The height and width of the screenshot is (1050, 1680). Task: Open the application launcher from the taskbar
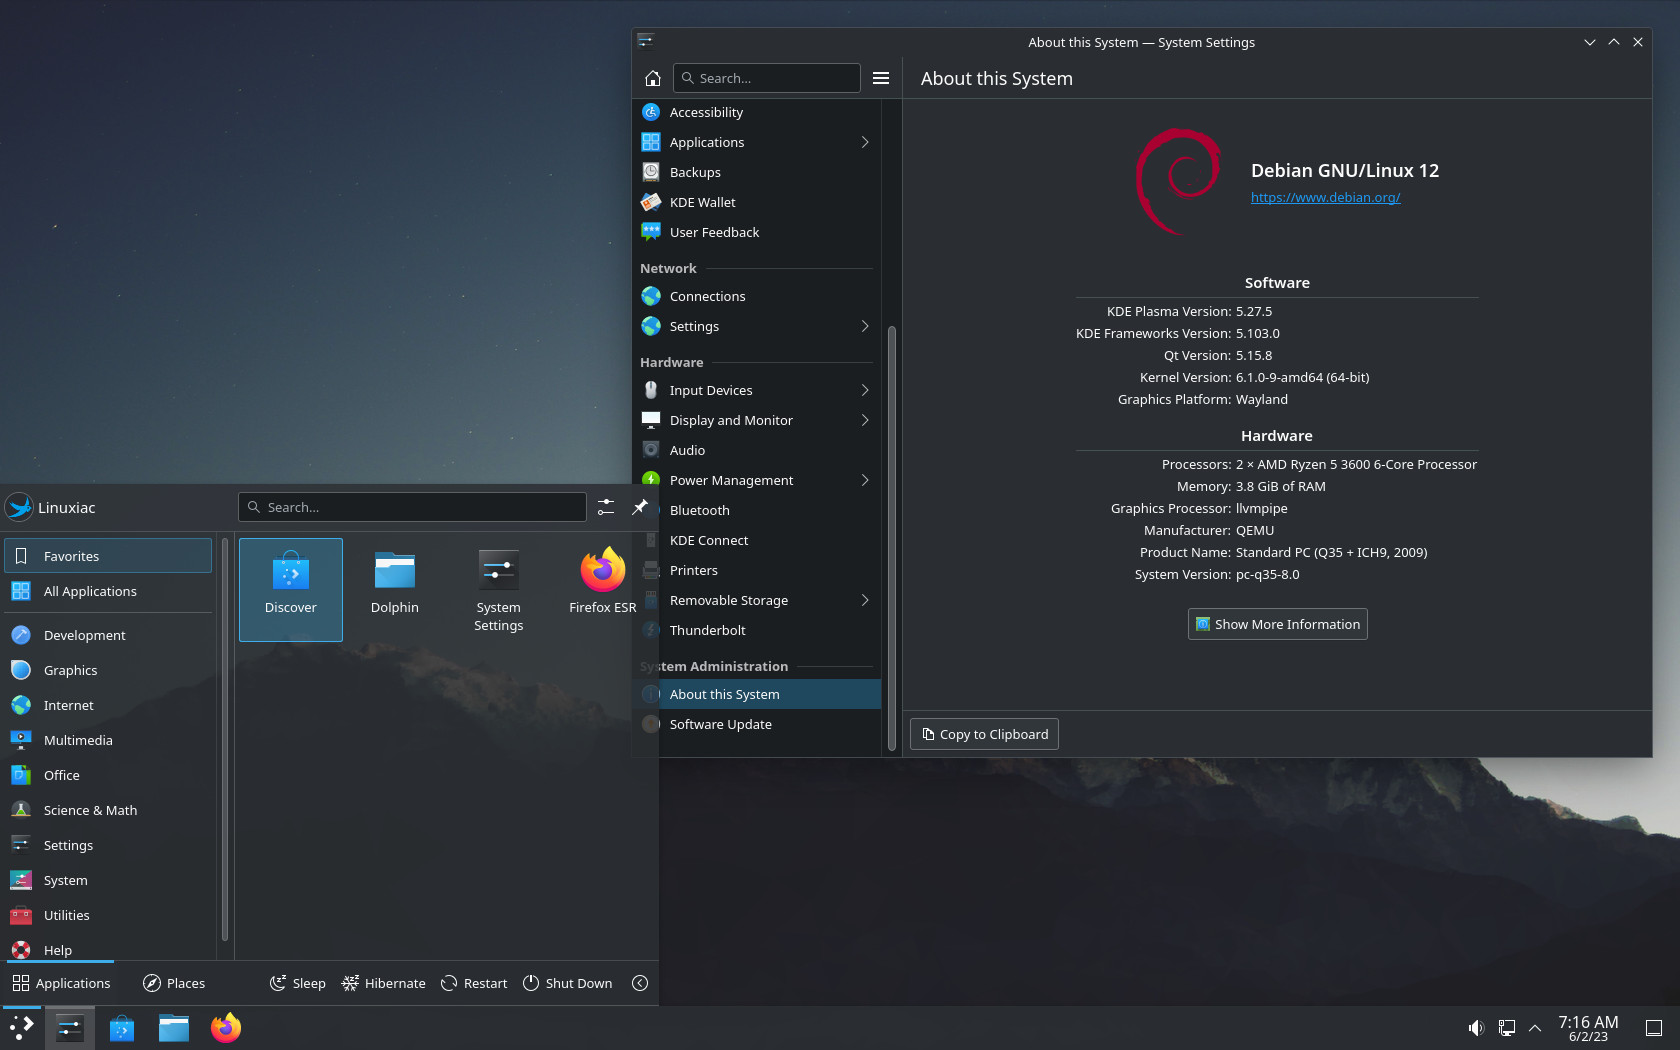point(21,1028)
